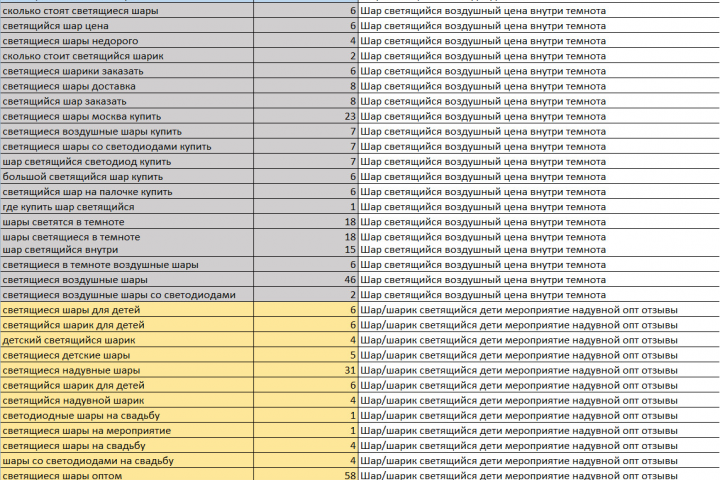Image resolution: width=720 pixels, height=480 pixels.
Task: Click 'светящиеся шары доставка' cell
Action: pos(127,86)
